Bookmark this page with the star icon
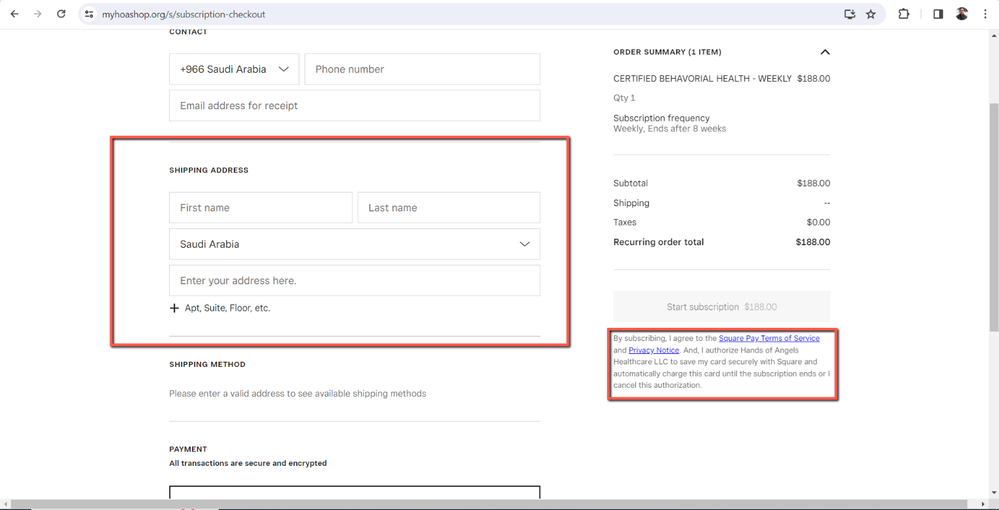The height and width of the screenshot is (510, 999). pos(871,14)
